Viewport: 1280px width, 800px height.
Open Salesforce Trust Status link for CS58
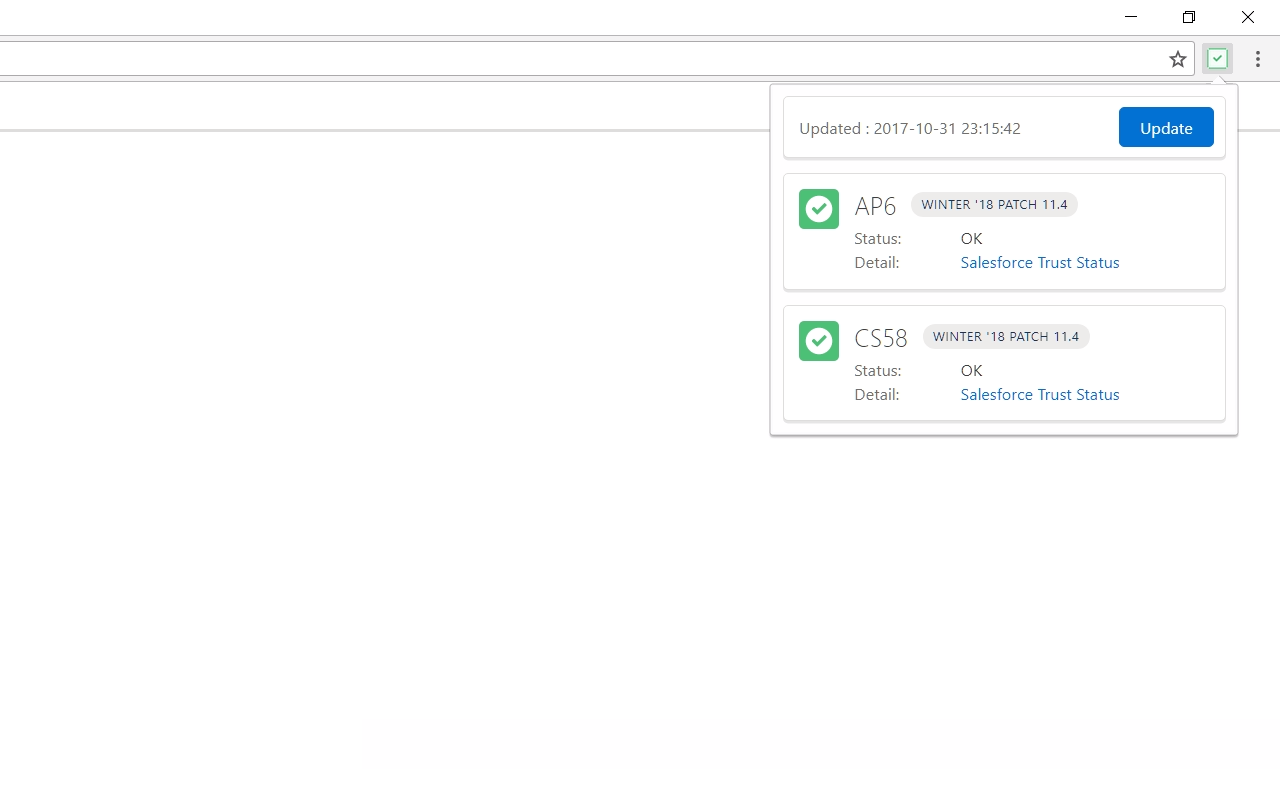click(1040, 394)
